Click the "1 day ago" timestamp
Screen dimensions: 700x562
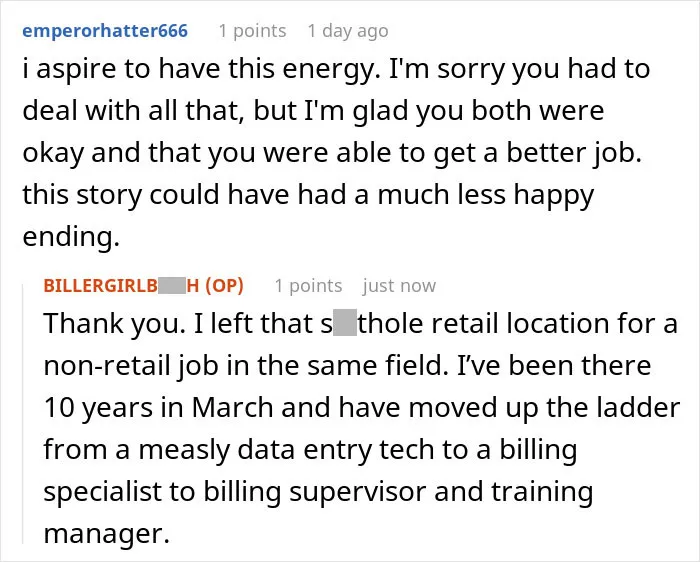[x=348, y=31]
